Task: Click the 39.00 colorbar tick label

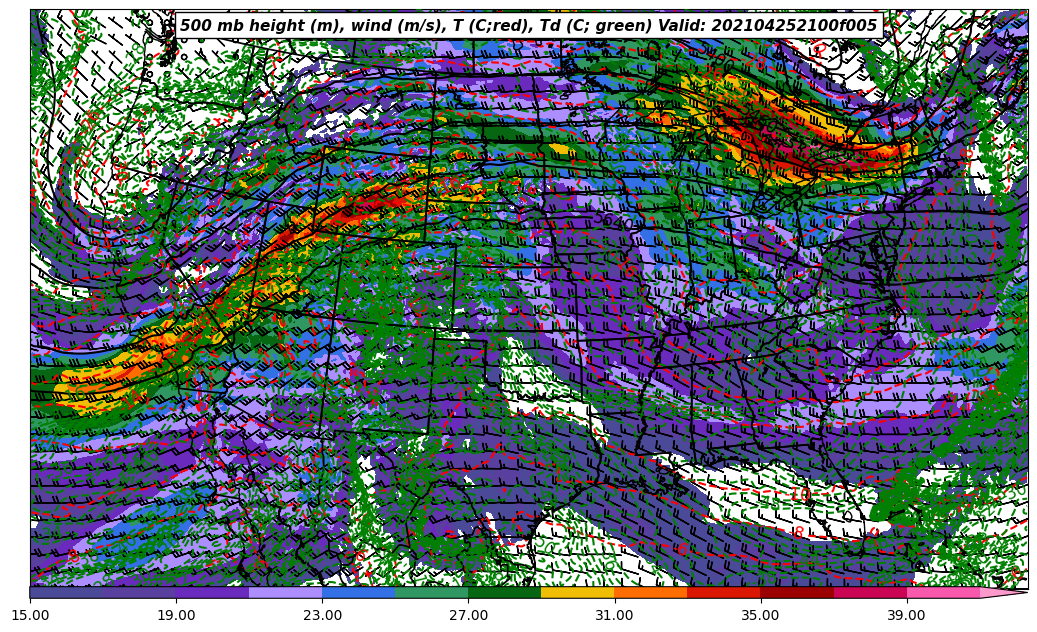Action: (906, 615)
